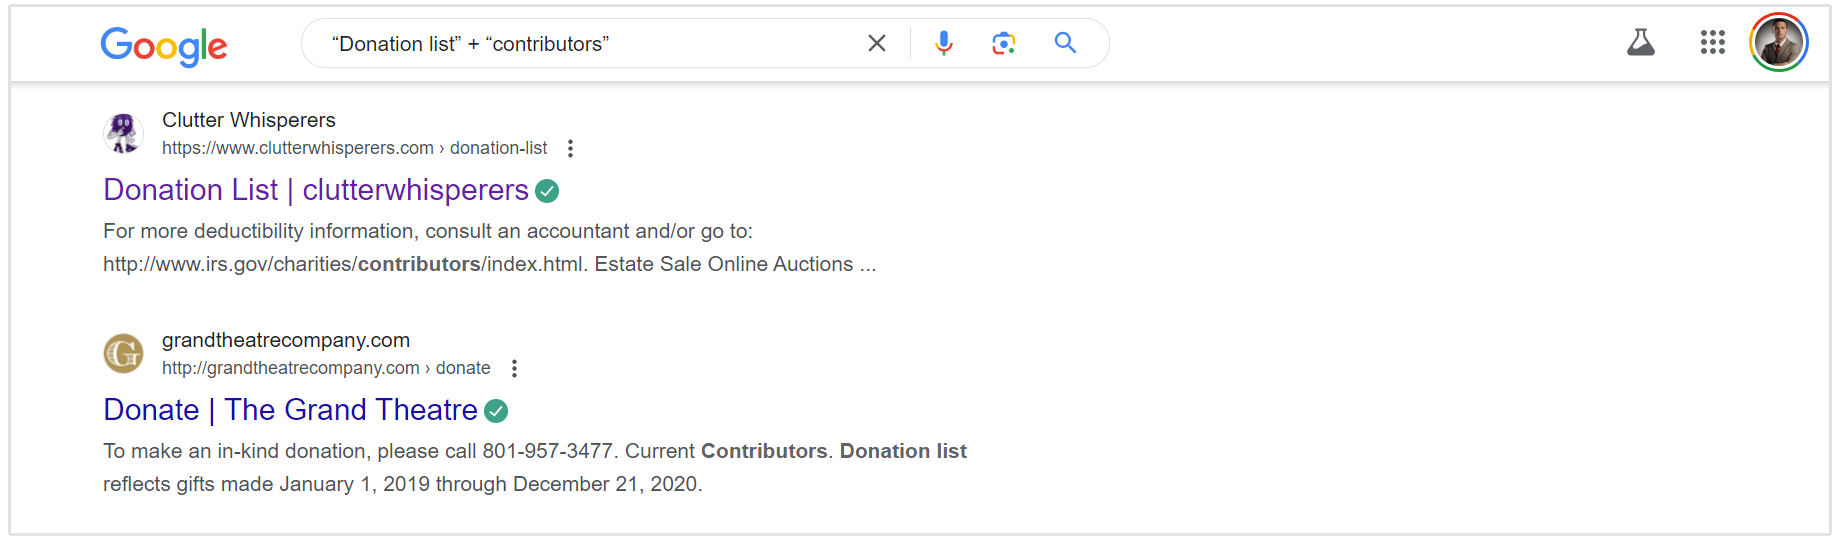Screen dimensions: 1840x540
Task: Open the "Donate | The Grand Theatre" result
Action: [290, 410]
